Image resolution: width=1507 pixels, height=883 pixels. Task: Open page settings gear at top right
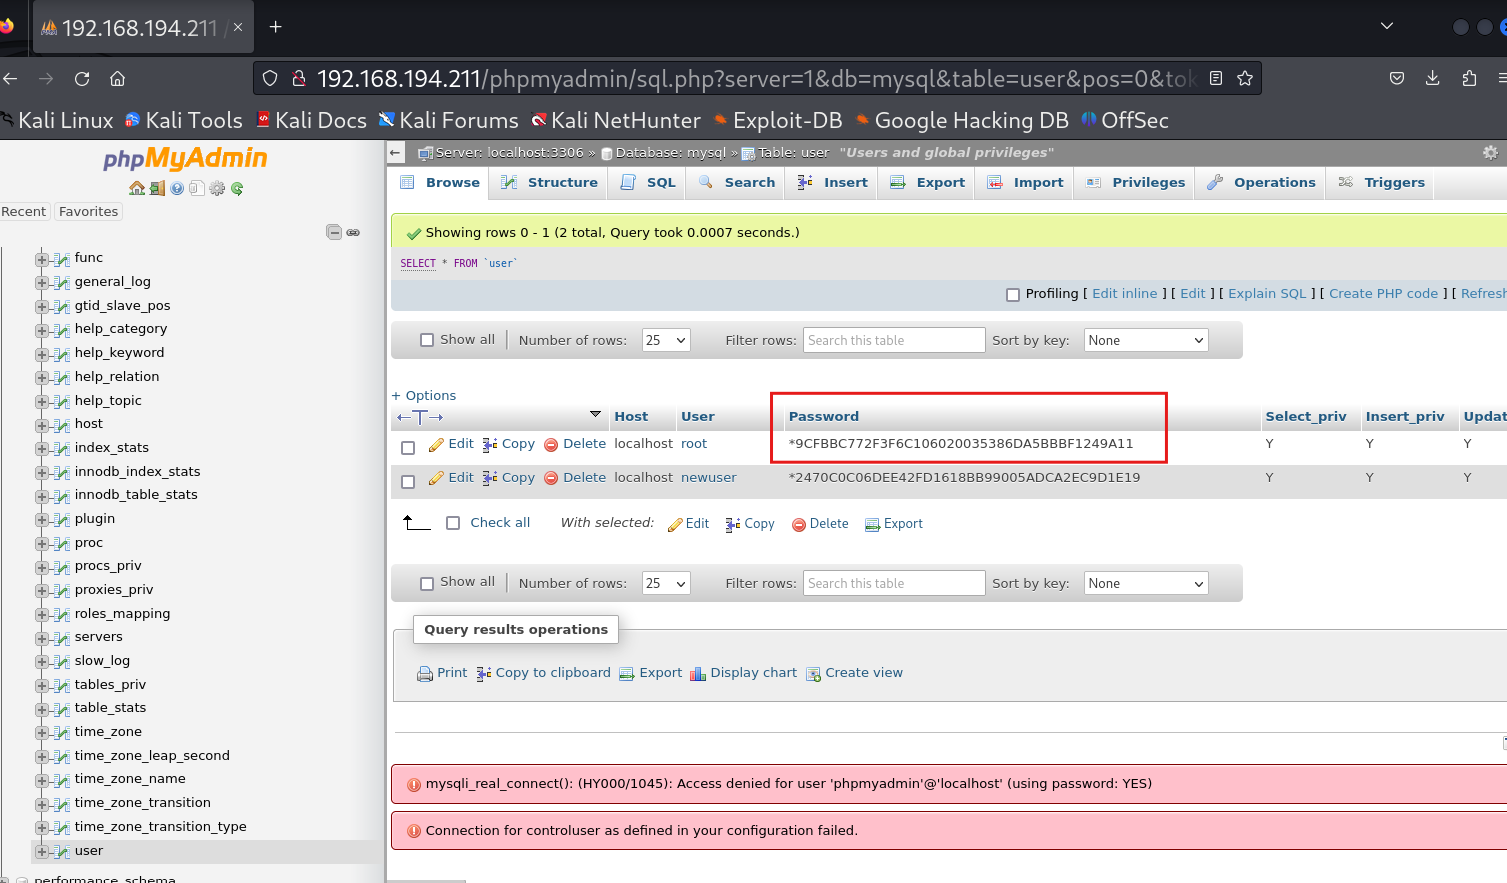point(1490,152)
